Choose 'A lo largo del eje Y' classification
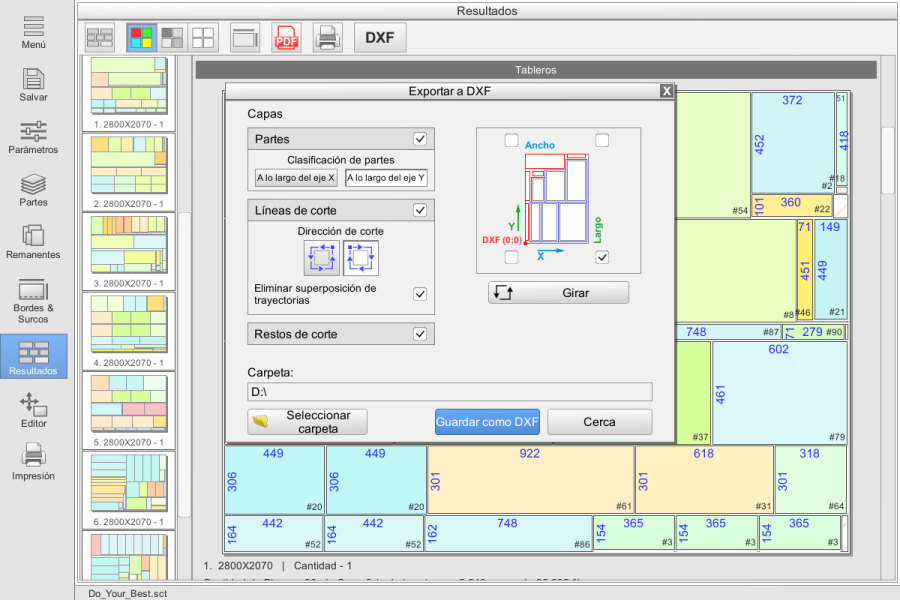Screen dimensions: 900x600 pos(386,178)
